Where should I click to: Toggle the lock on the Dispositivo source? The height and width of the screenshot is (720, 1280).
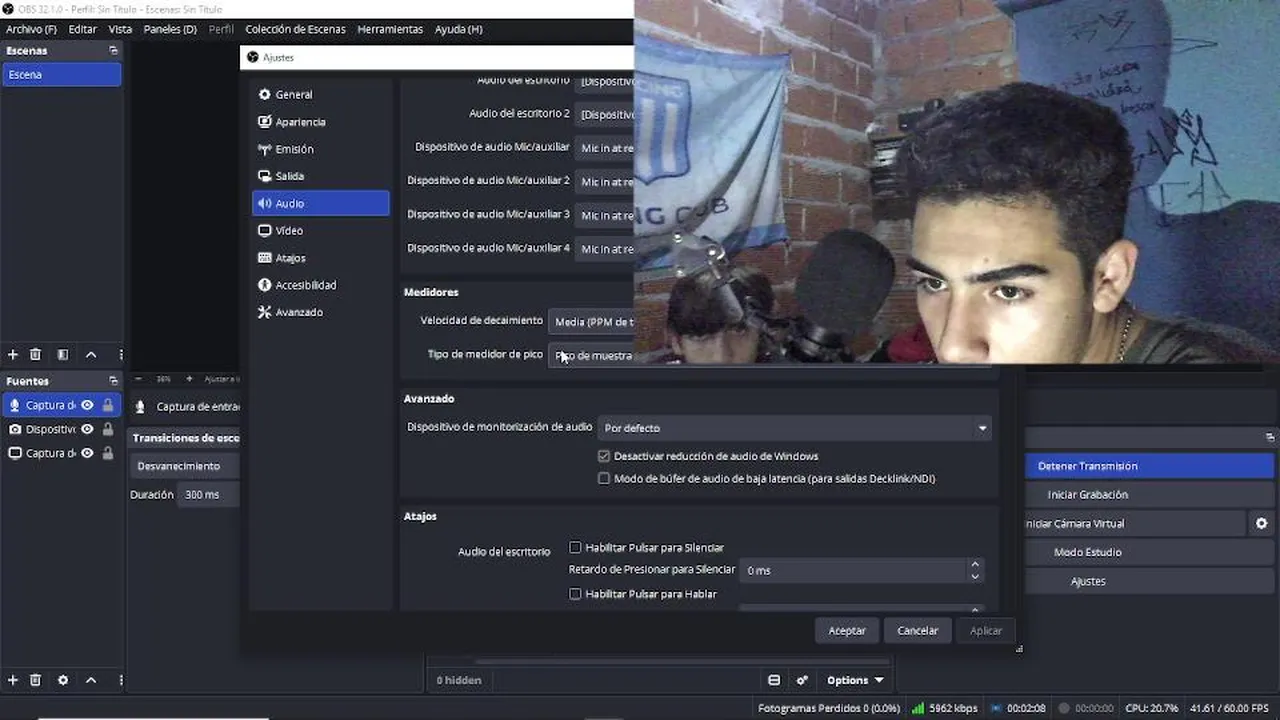[x=108, y=429]
